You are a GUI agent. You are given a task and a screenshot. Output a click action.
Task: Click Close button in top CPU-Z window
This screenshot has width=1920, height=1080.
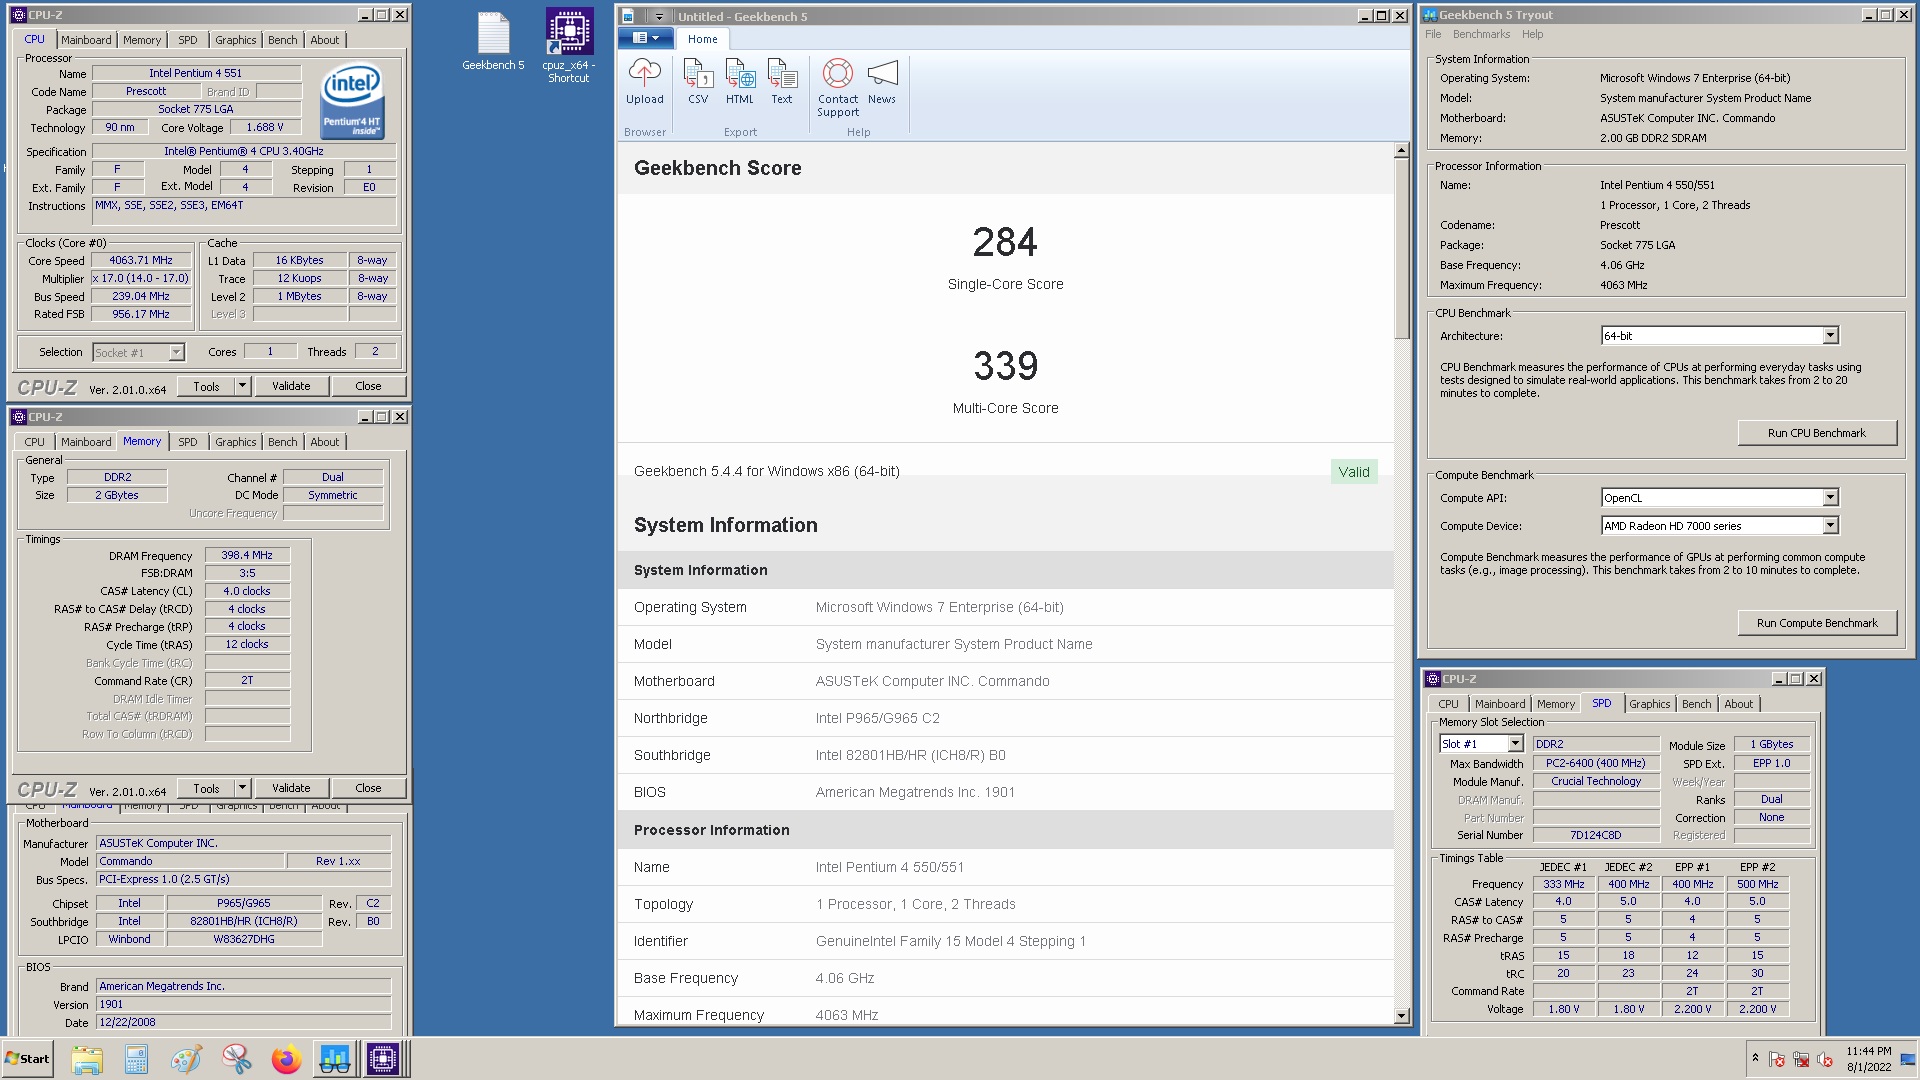click(x=368, y=386)
